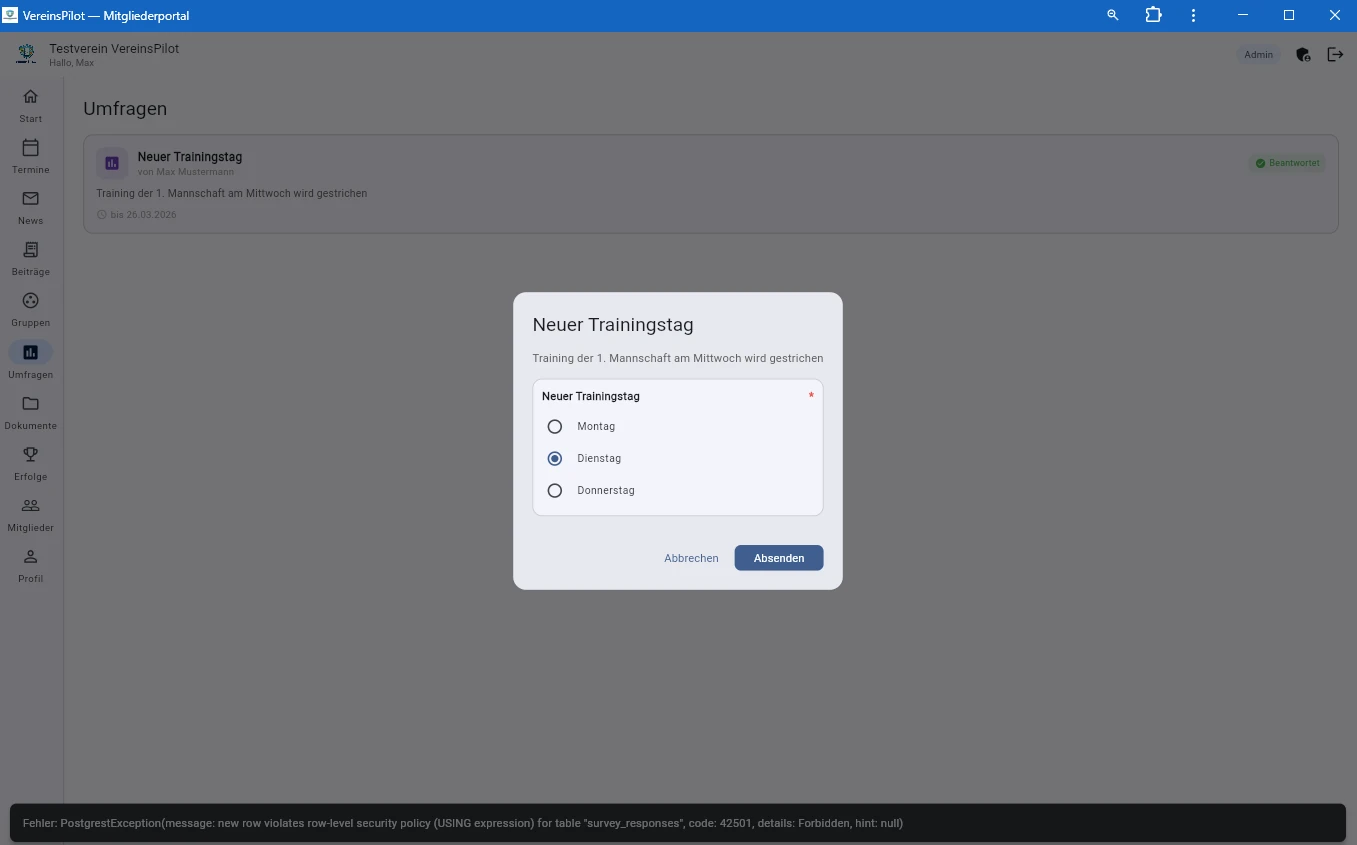The height and width of the screenshot is (845, 1357).
Task: Open the three-dot menu in title bar
Action: 1194,16
